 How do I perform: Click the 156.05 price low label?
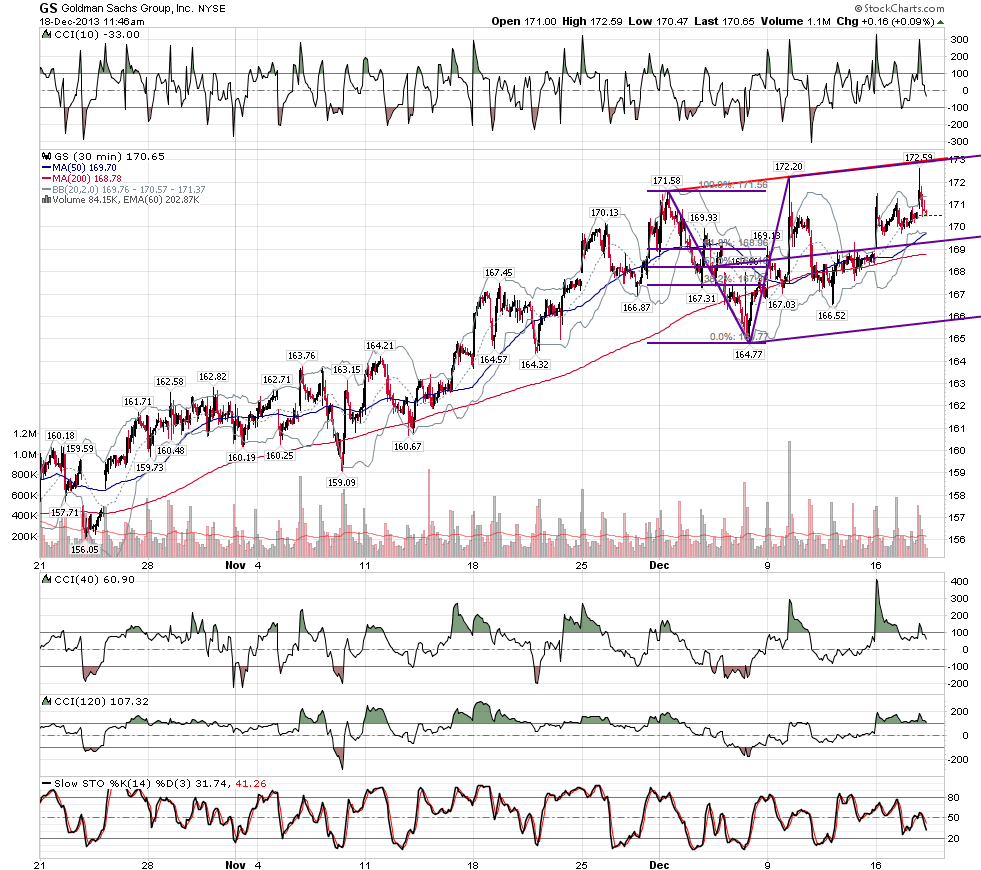click(x=84, y=550)
